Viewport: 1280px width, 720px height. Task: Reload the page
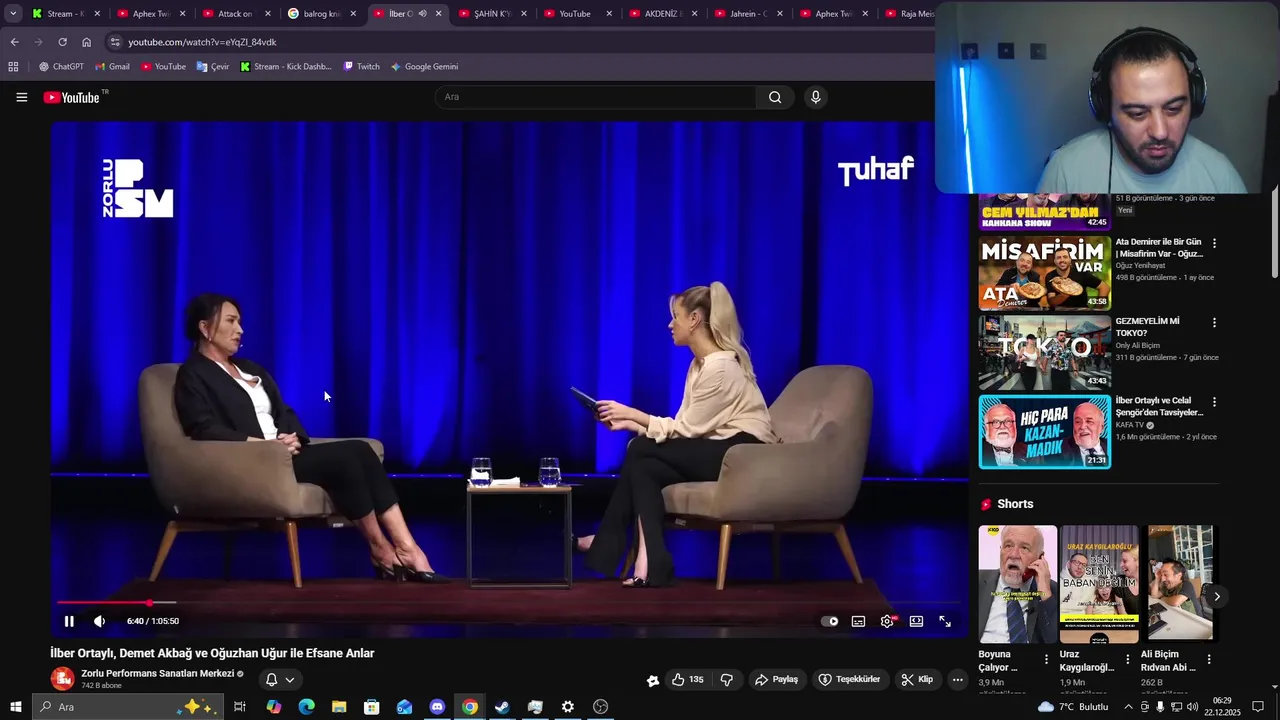(x=62, y=42)
